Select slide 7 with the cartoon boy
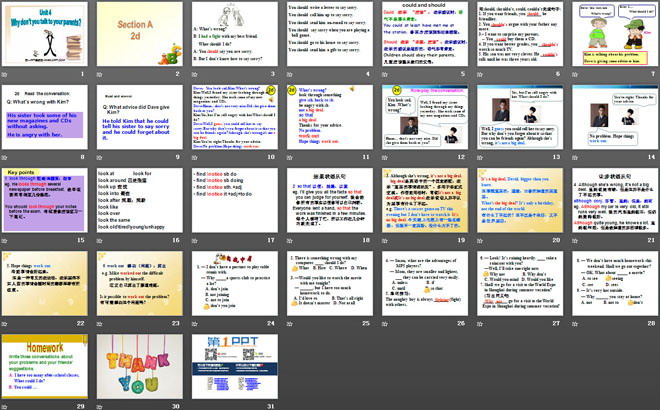The image size is (660, 410). pos(612,37)
